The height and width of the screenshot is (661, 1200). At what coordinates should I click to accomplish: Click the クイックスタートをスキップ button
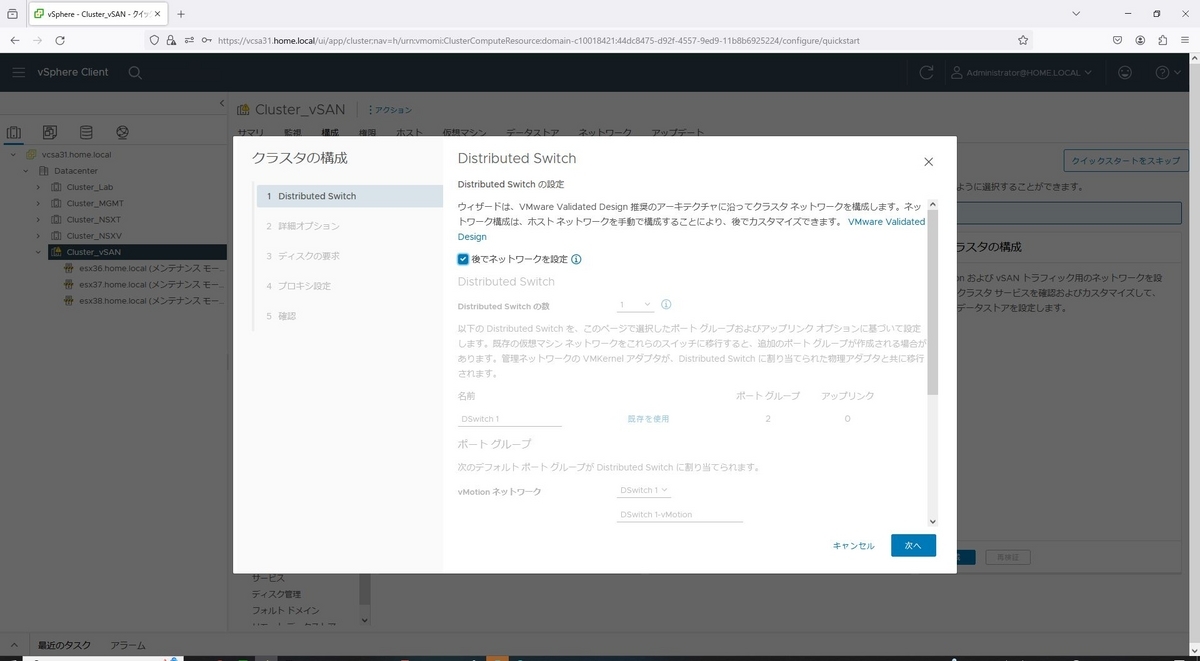tap(1125, 160)
